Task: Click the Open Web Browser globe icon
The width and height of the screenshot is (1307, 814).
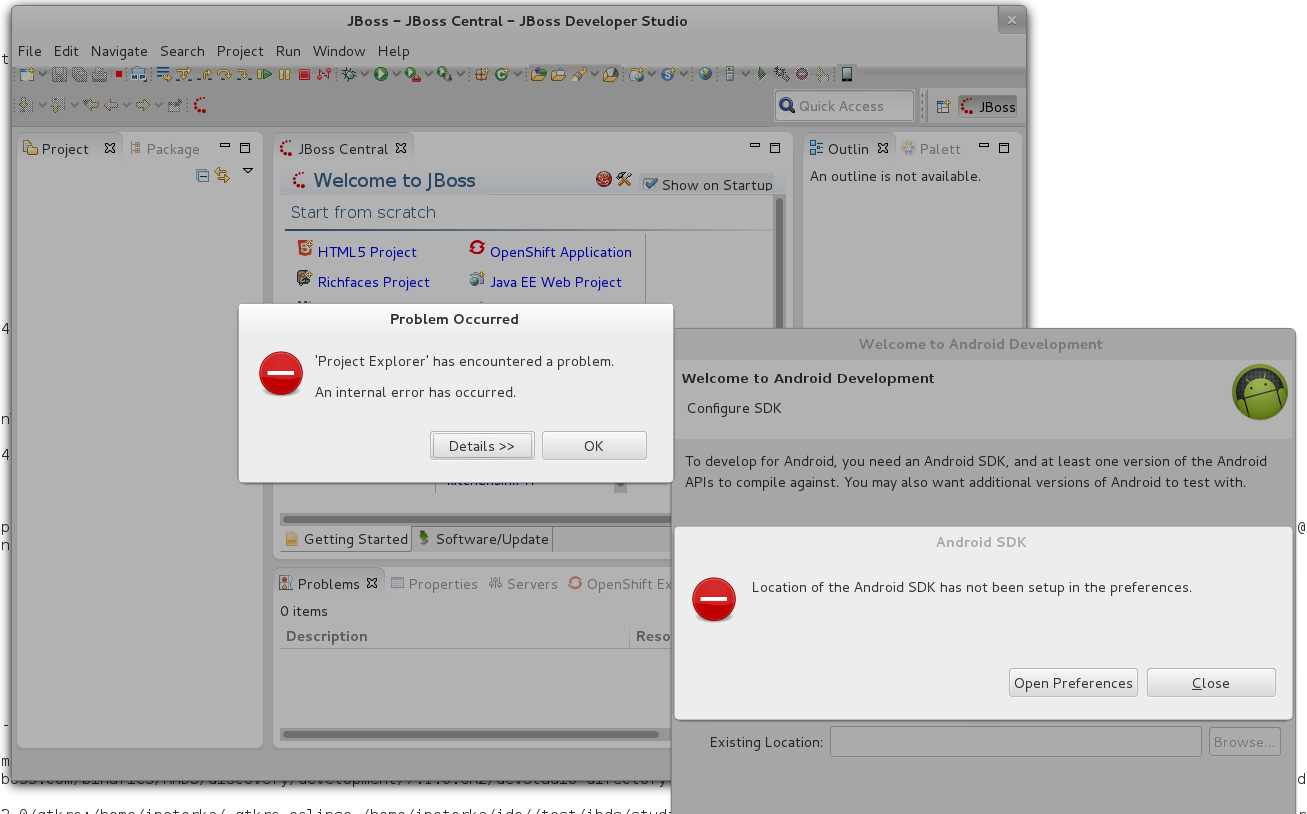Action: (706, 74)
